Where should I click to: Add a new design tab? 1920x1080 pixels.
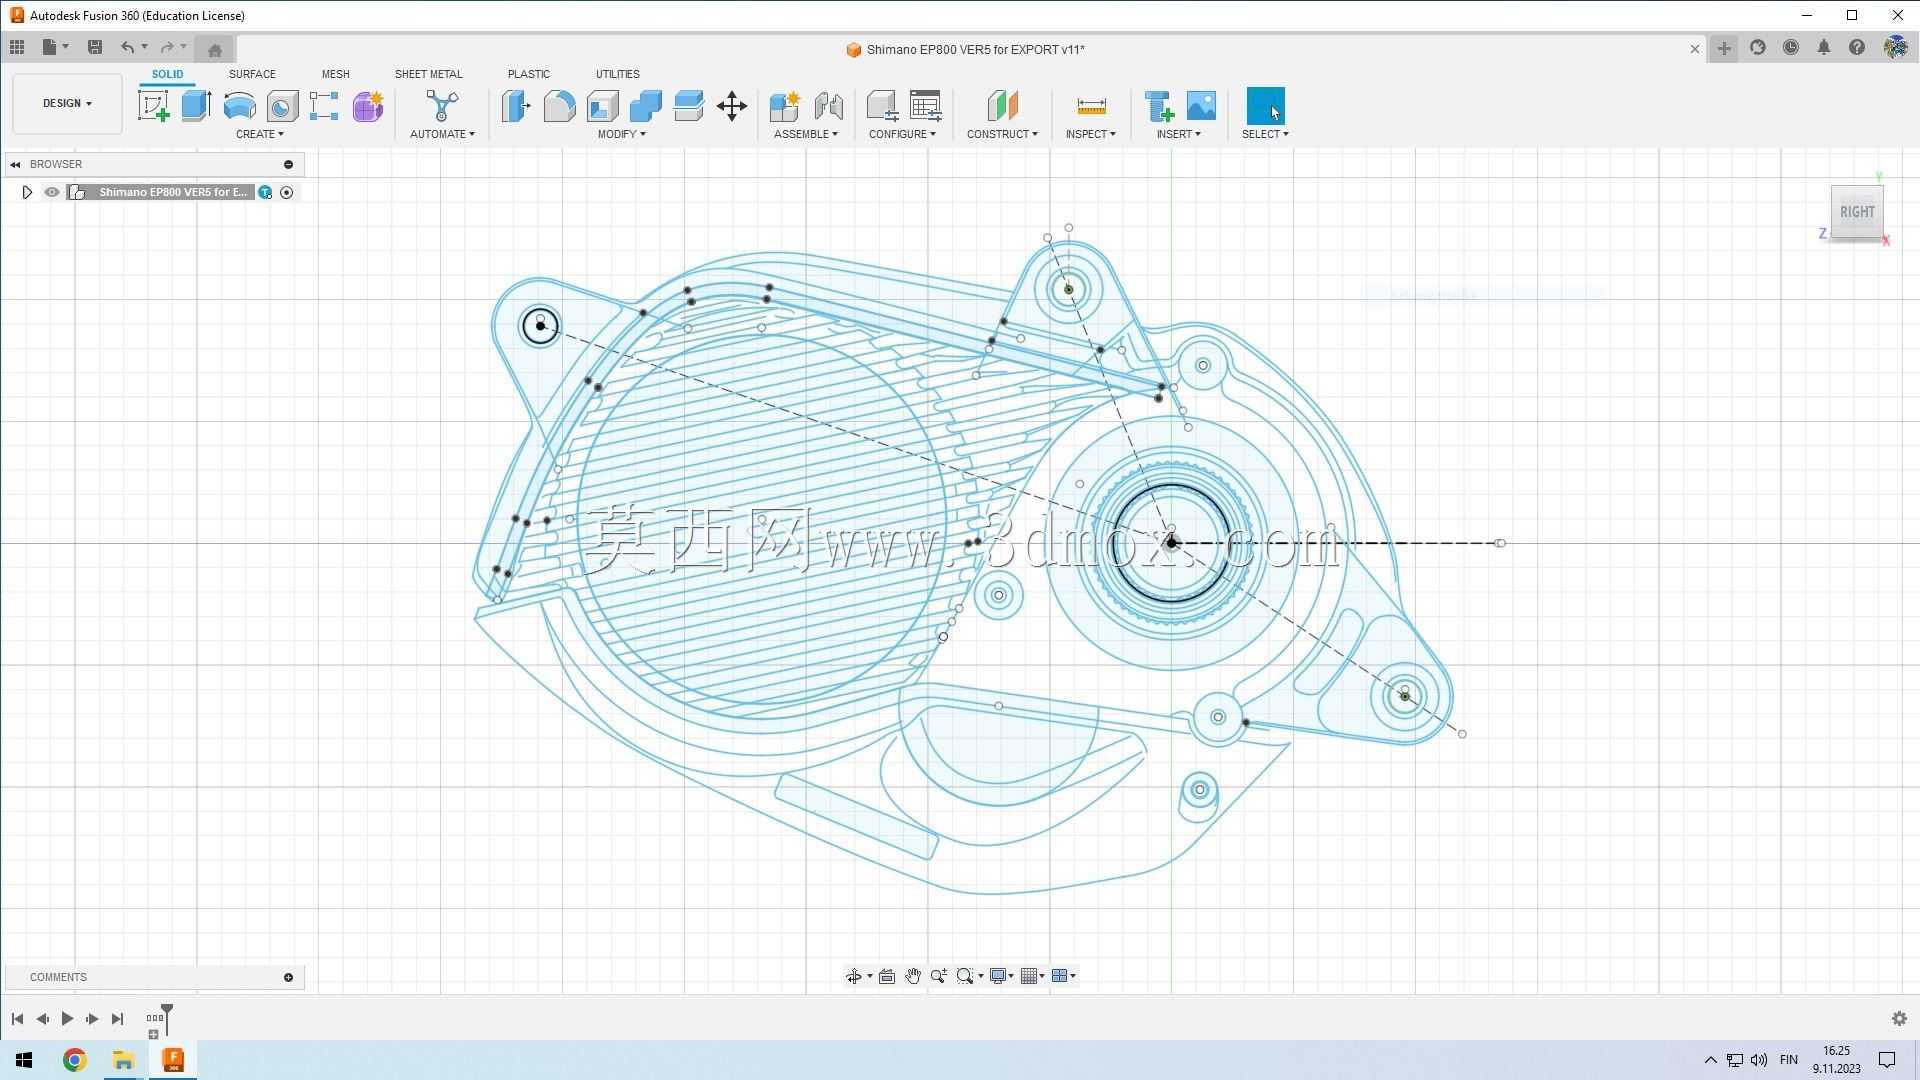pos(1724,48)
